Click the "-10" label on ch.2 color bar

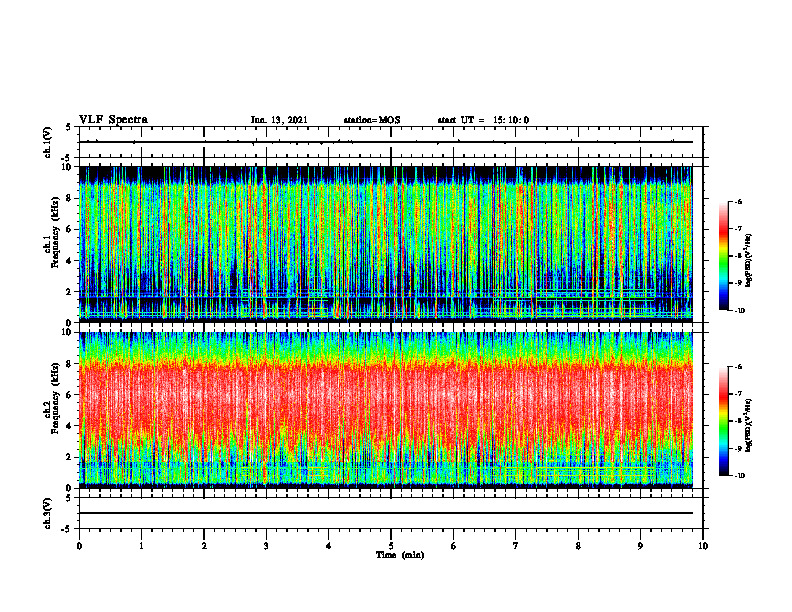[740, 476]
